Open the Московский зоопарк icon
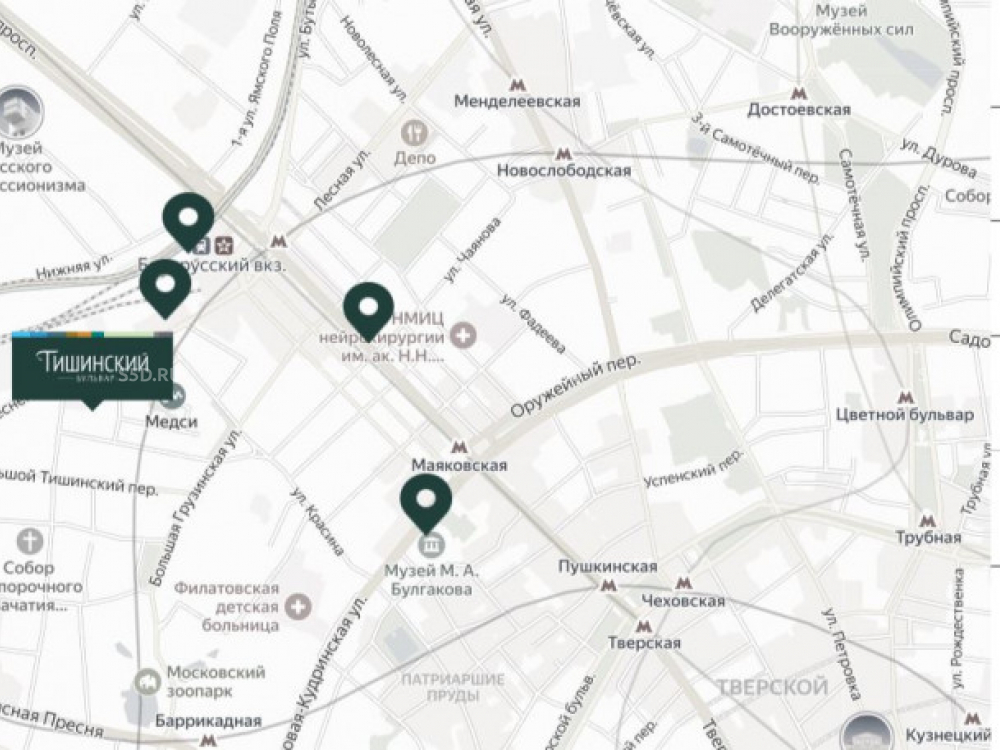This screenshot has width=1000, height=750. (x=148, y=682)
